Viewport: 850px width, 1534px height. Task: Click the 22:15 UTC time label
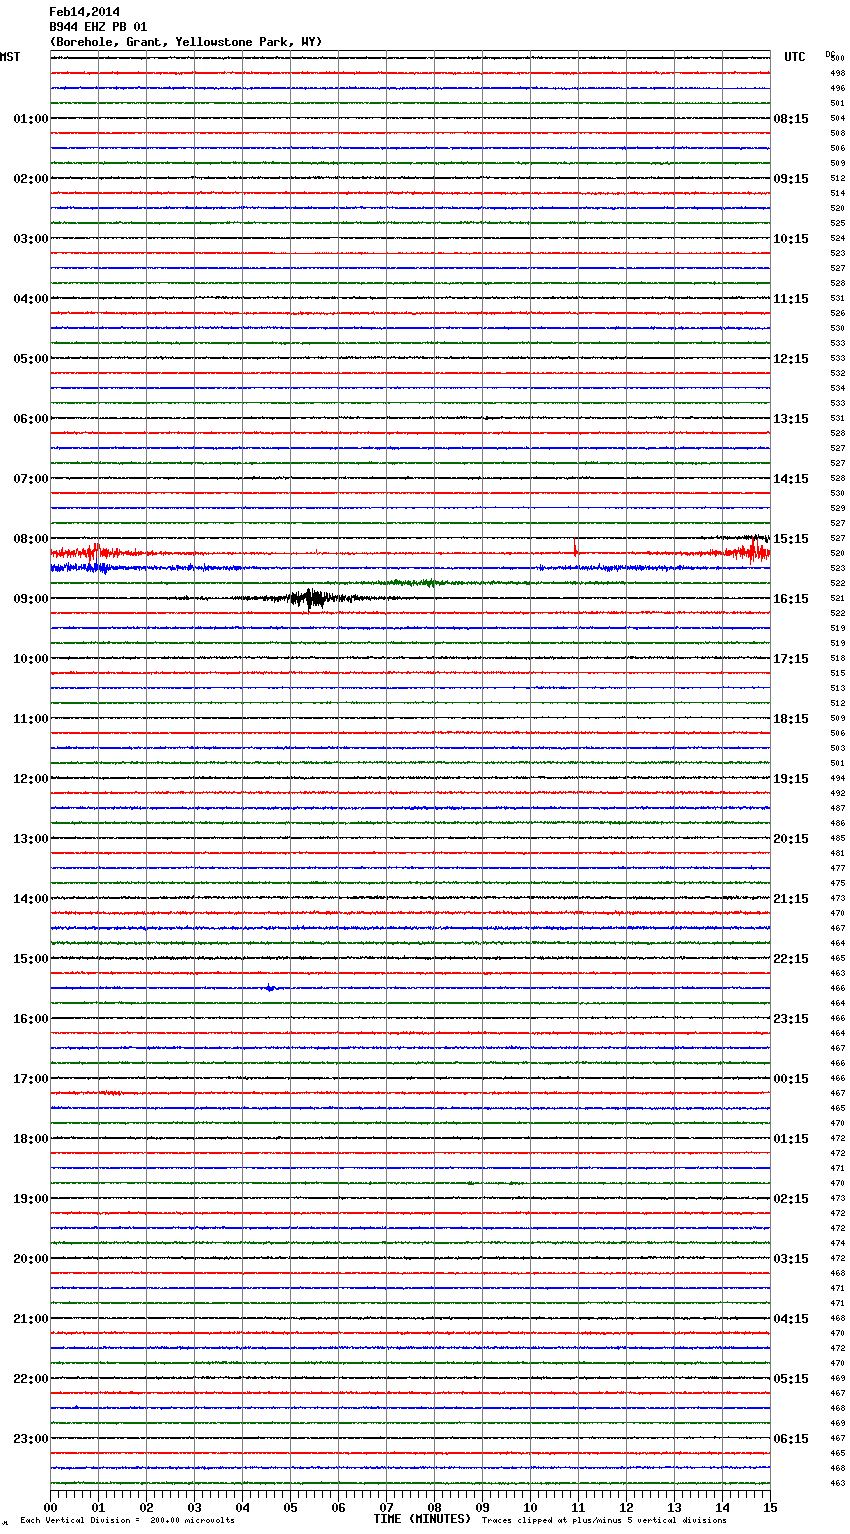[x=791, y=959]
